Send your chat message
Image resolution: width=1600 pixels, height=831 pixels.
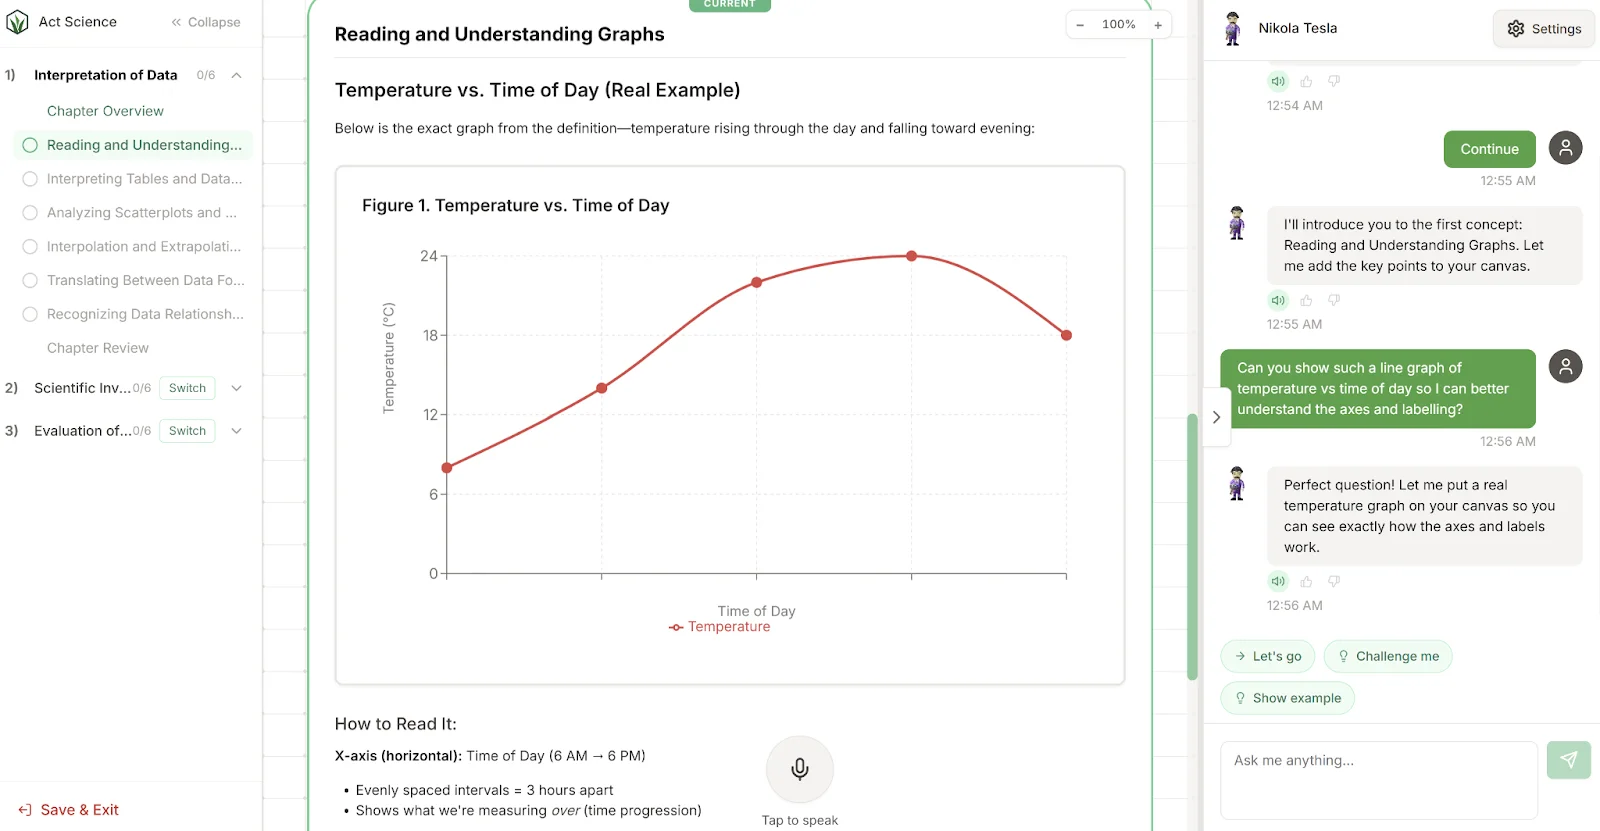point(1568,760)
